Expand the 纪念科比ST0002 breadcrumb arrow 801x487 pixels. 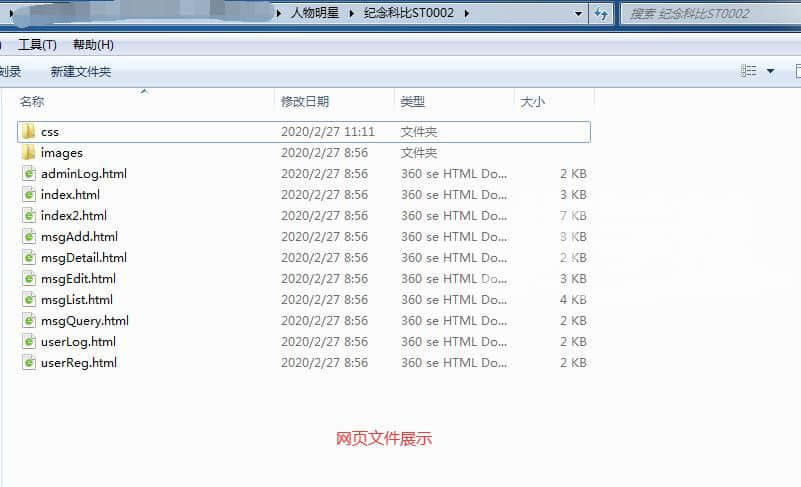[x=467, y=14]
